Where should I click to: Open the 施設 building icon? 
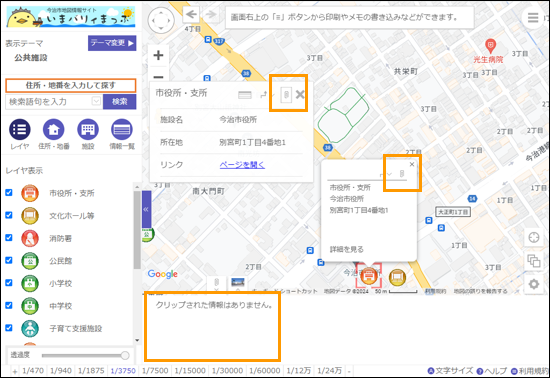(88, 129)
